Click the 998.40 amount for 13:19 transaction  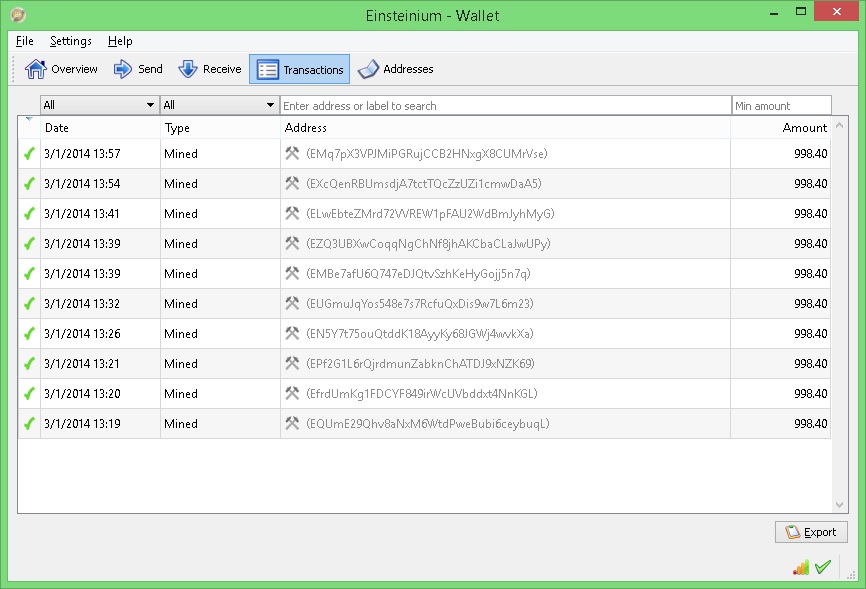coord(811,424)
